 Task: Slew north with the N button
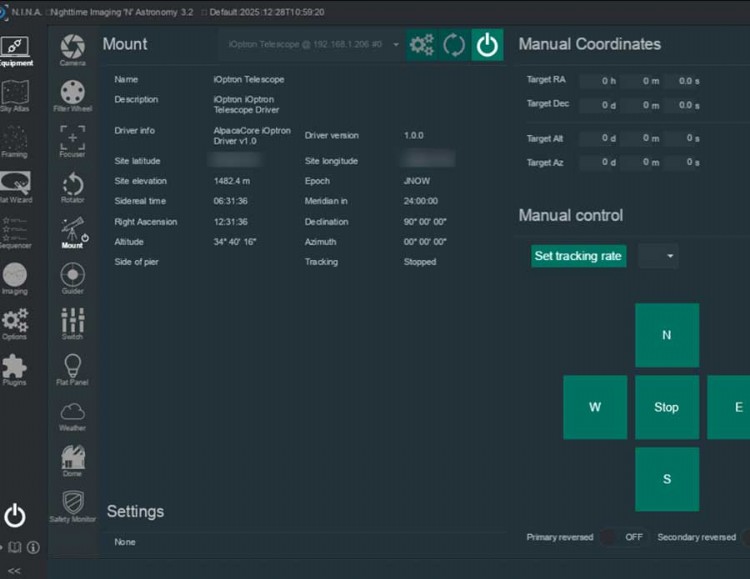click(x=667, y=335)
